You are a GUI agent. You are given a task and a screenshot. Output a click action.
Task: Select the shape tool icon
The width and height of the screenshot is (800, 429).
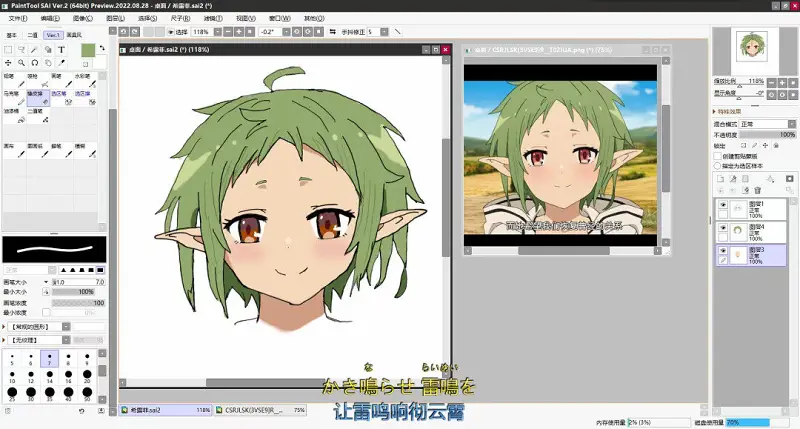tap(48, 50)
